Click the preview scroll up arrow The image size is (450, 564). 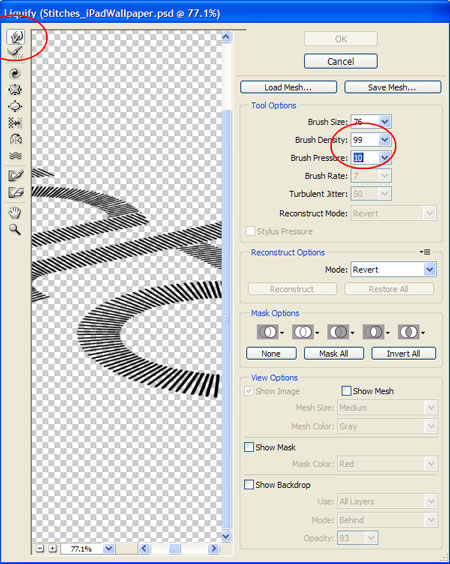[226, 37]
